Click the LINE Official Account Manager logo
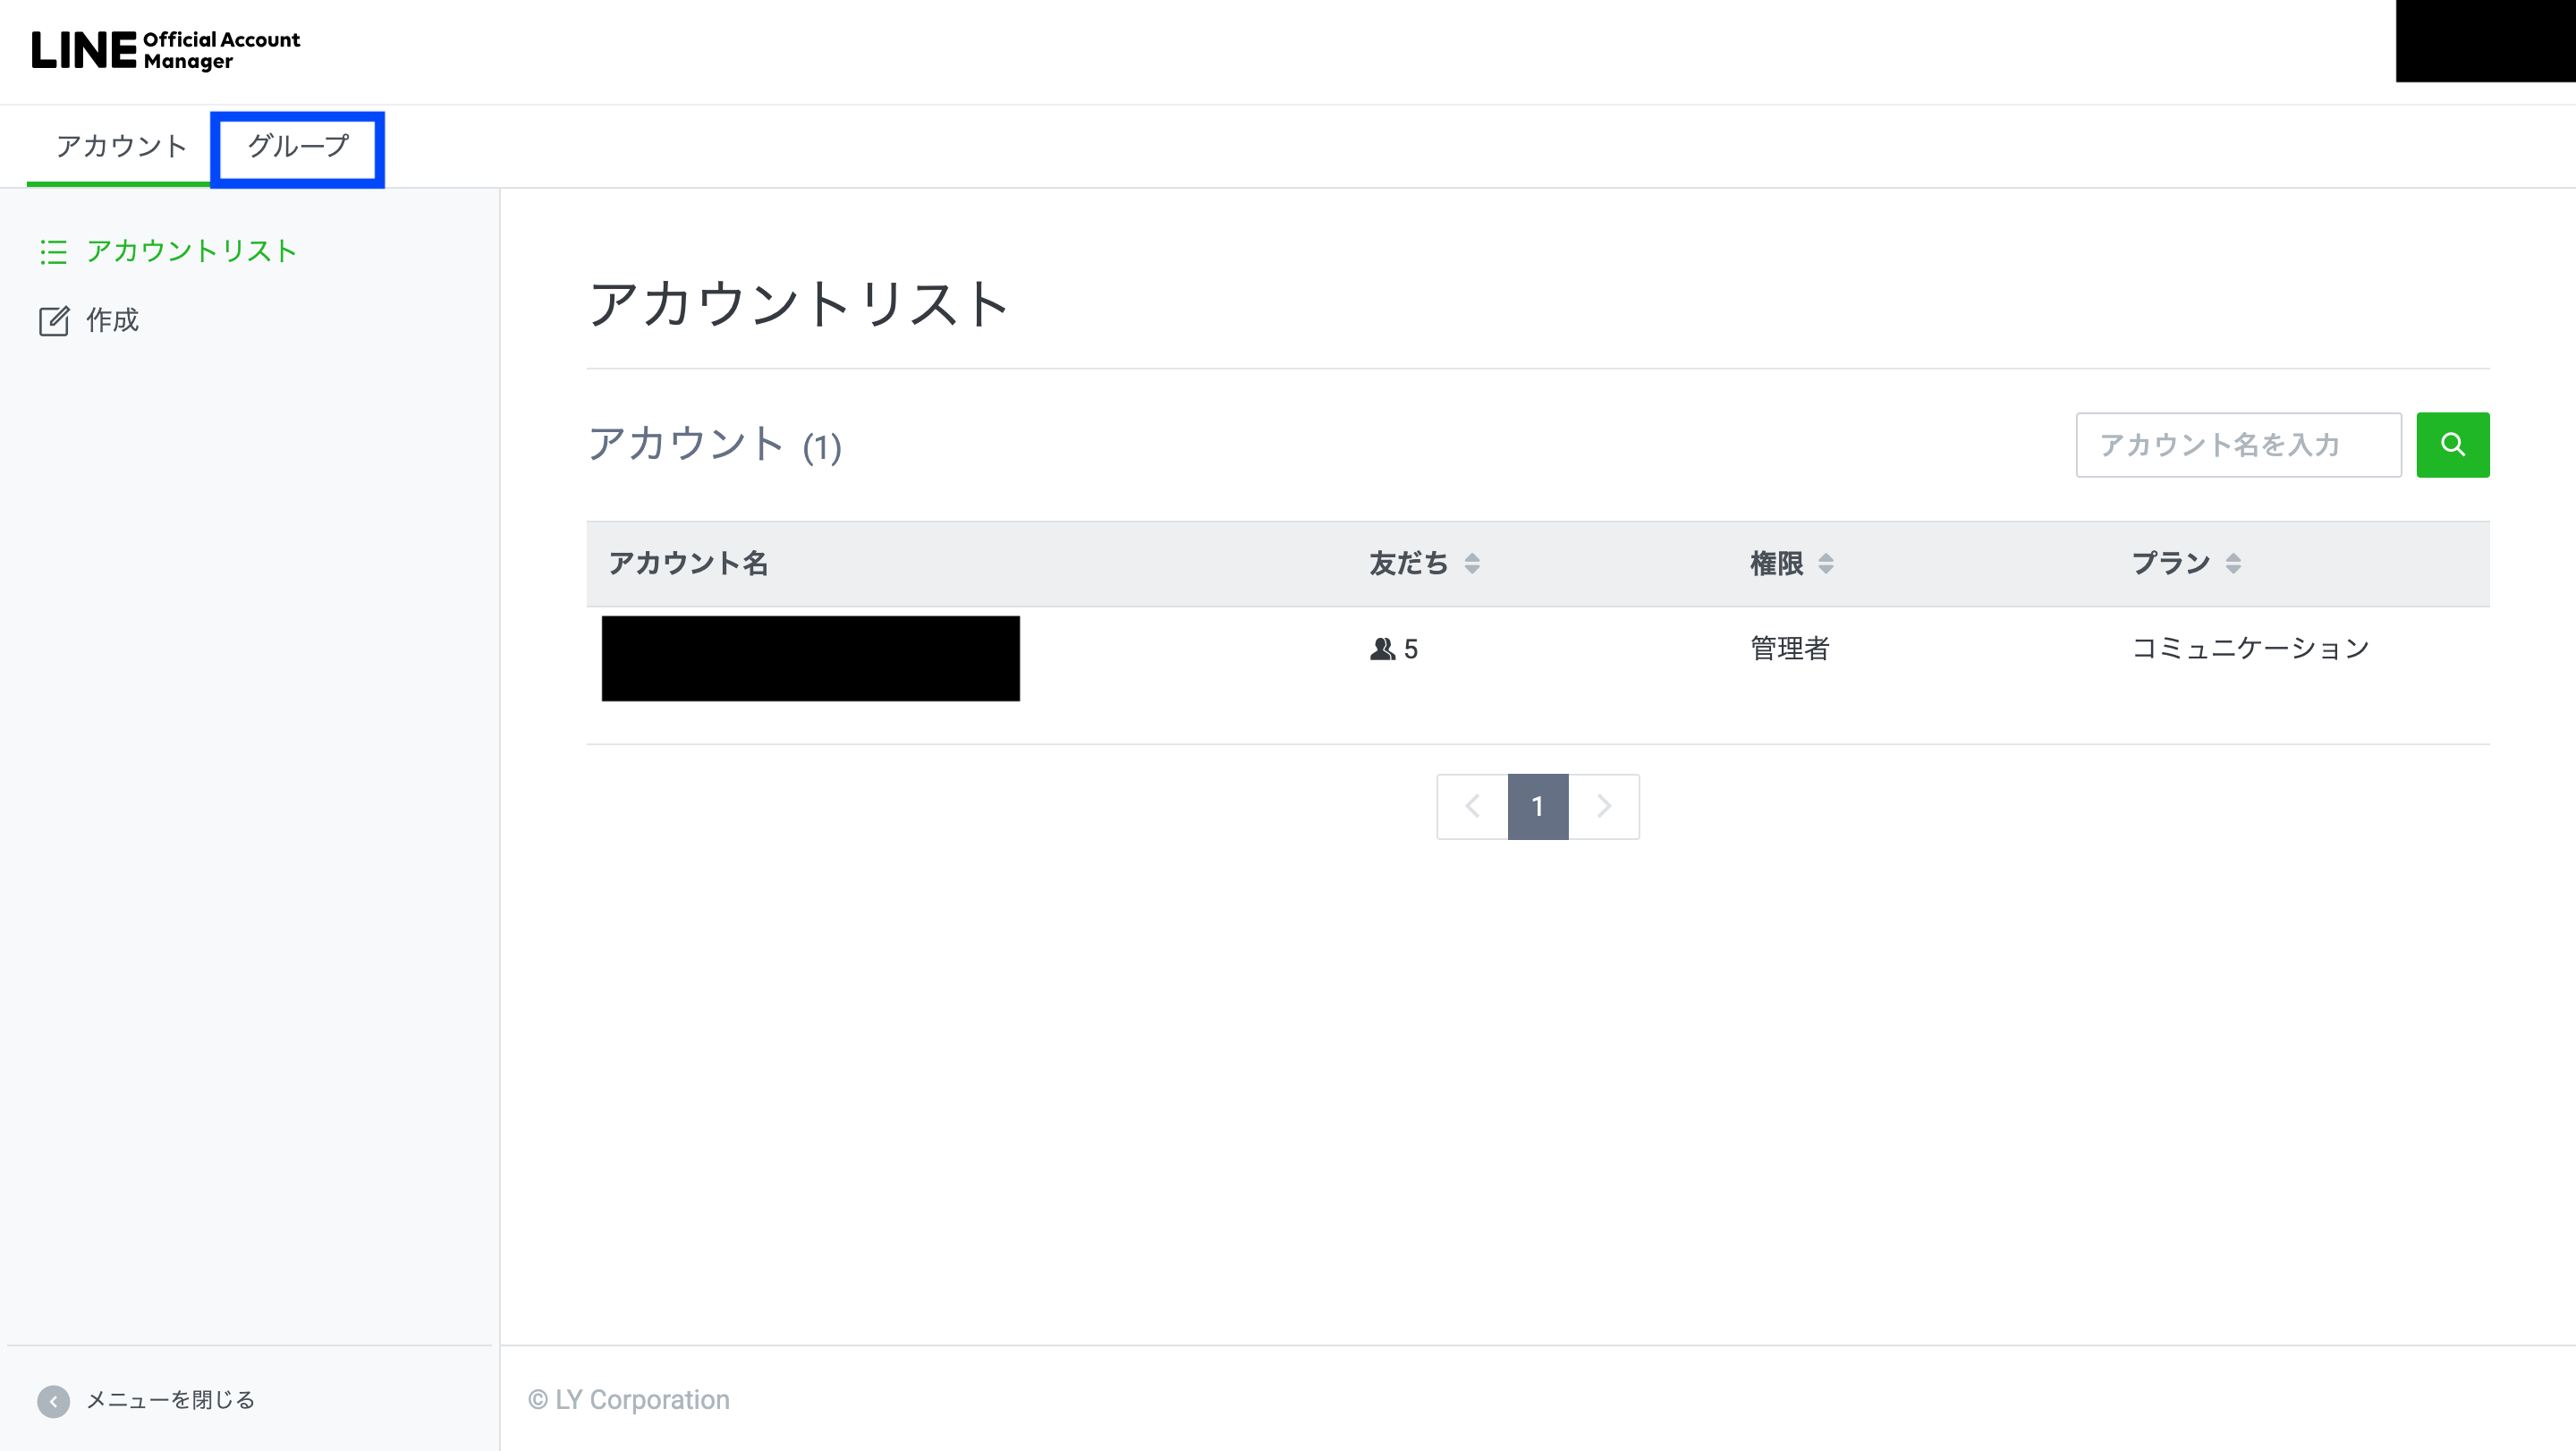This screenshot has width=2576, height=1451. click(x=166, y=50)
